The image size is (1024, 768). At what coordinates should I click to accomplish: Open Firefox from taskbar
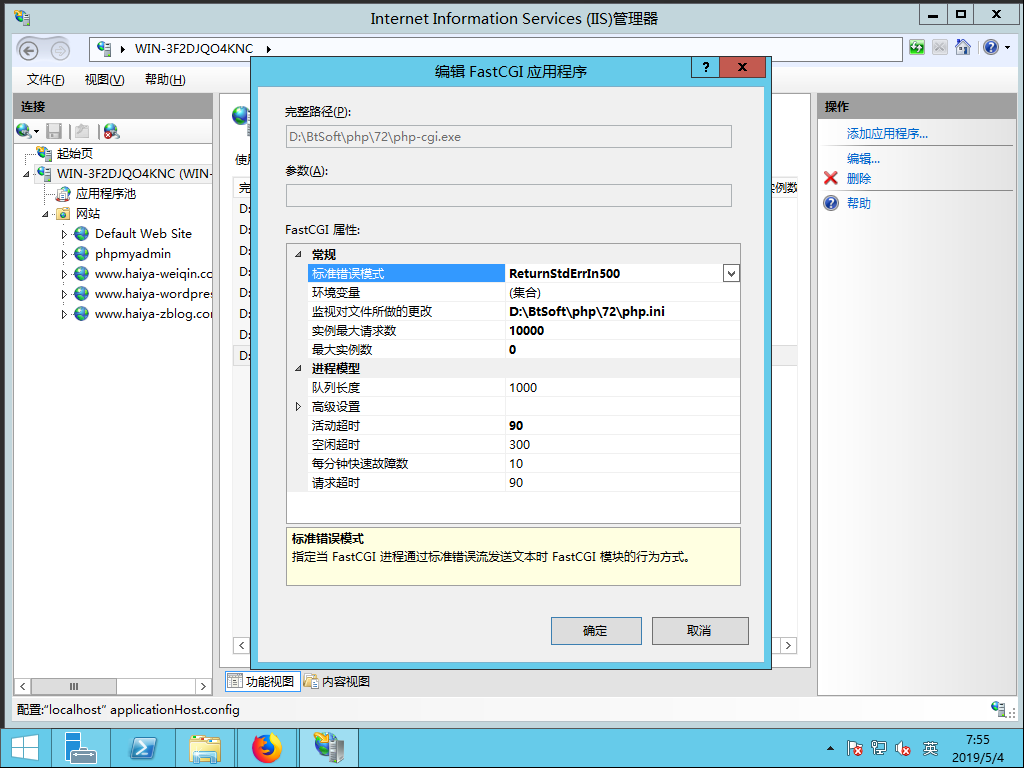[x=267, y=748]
